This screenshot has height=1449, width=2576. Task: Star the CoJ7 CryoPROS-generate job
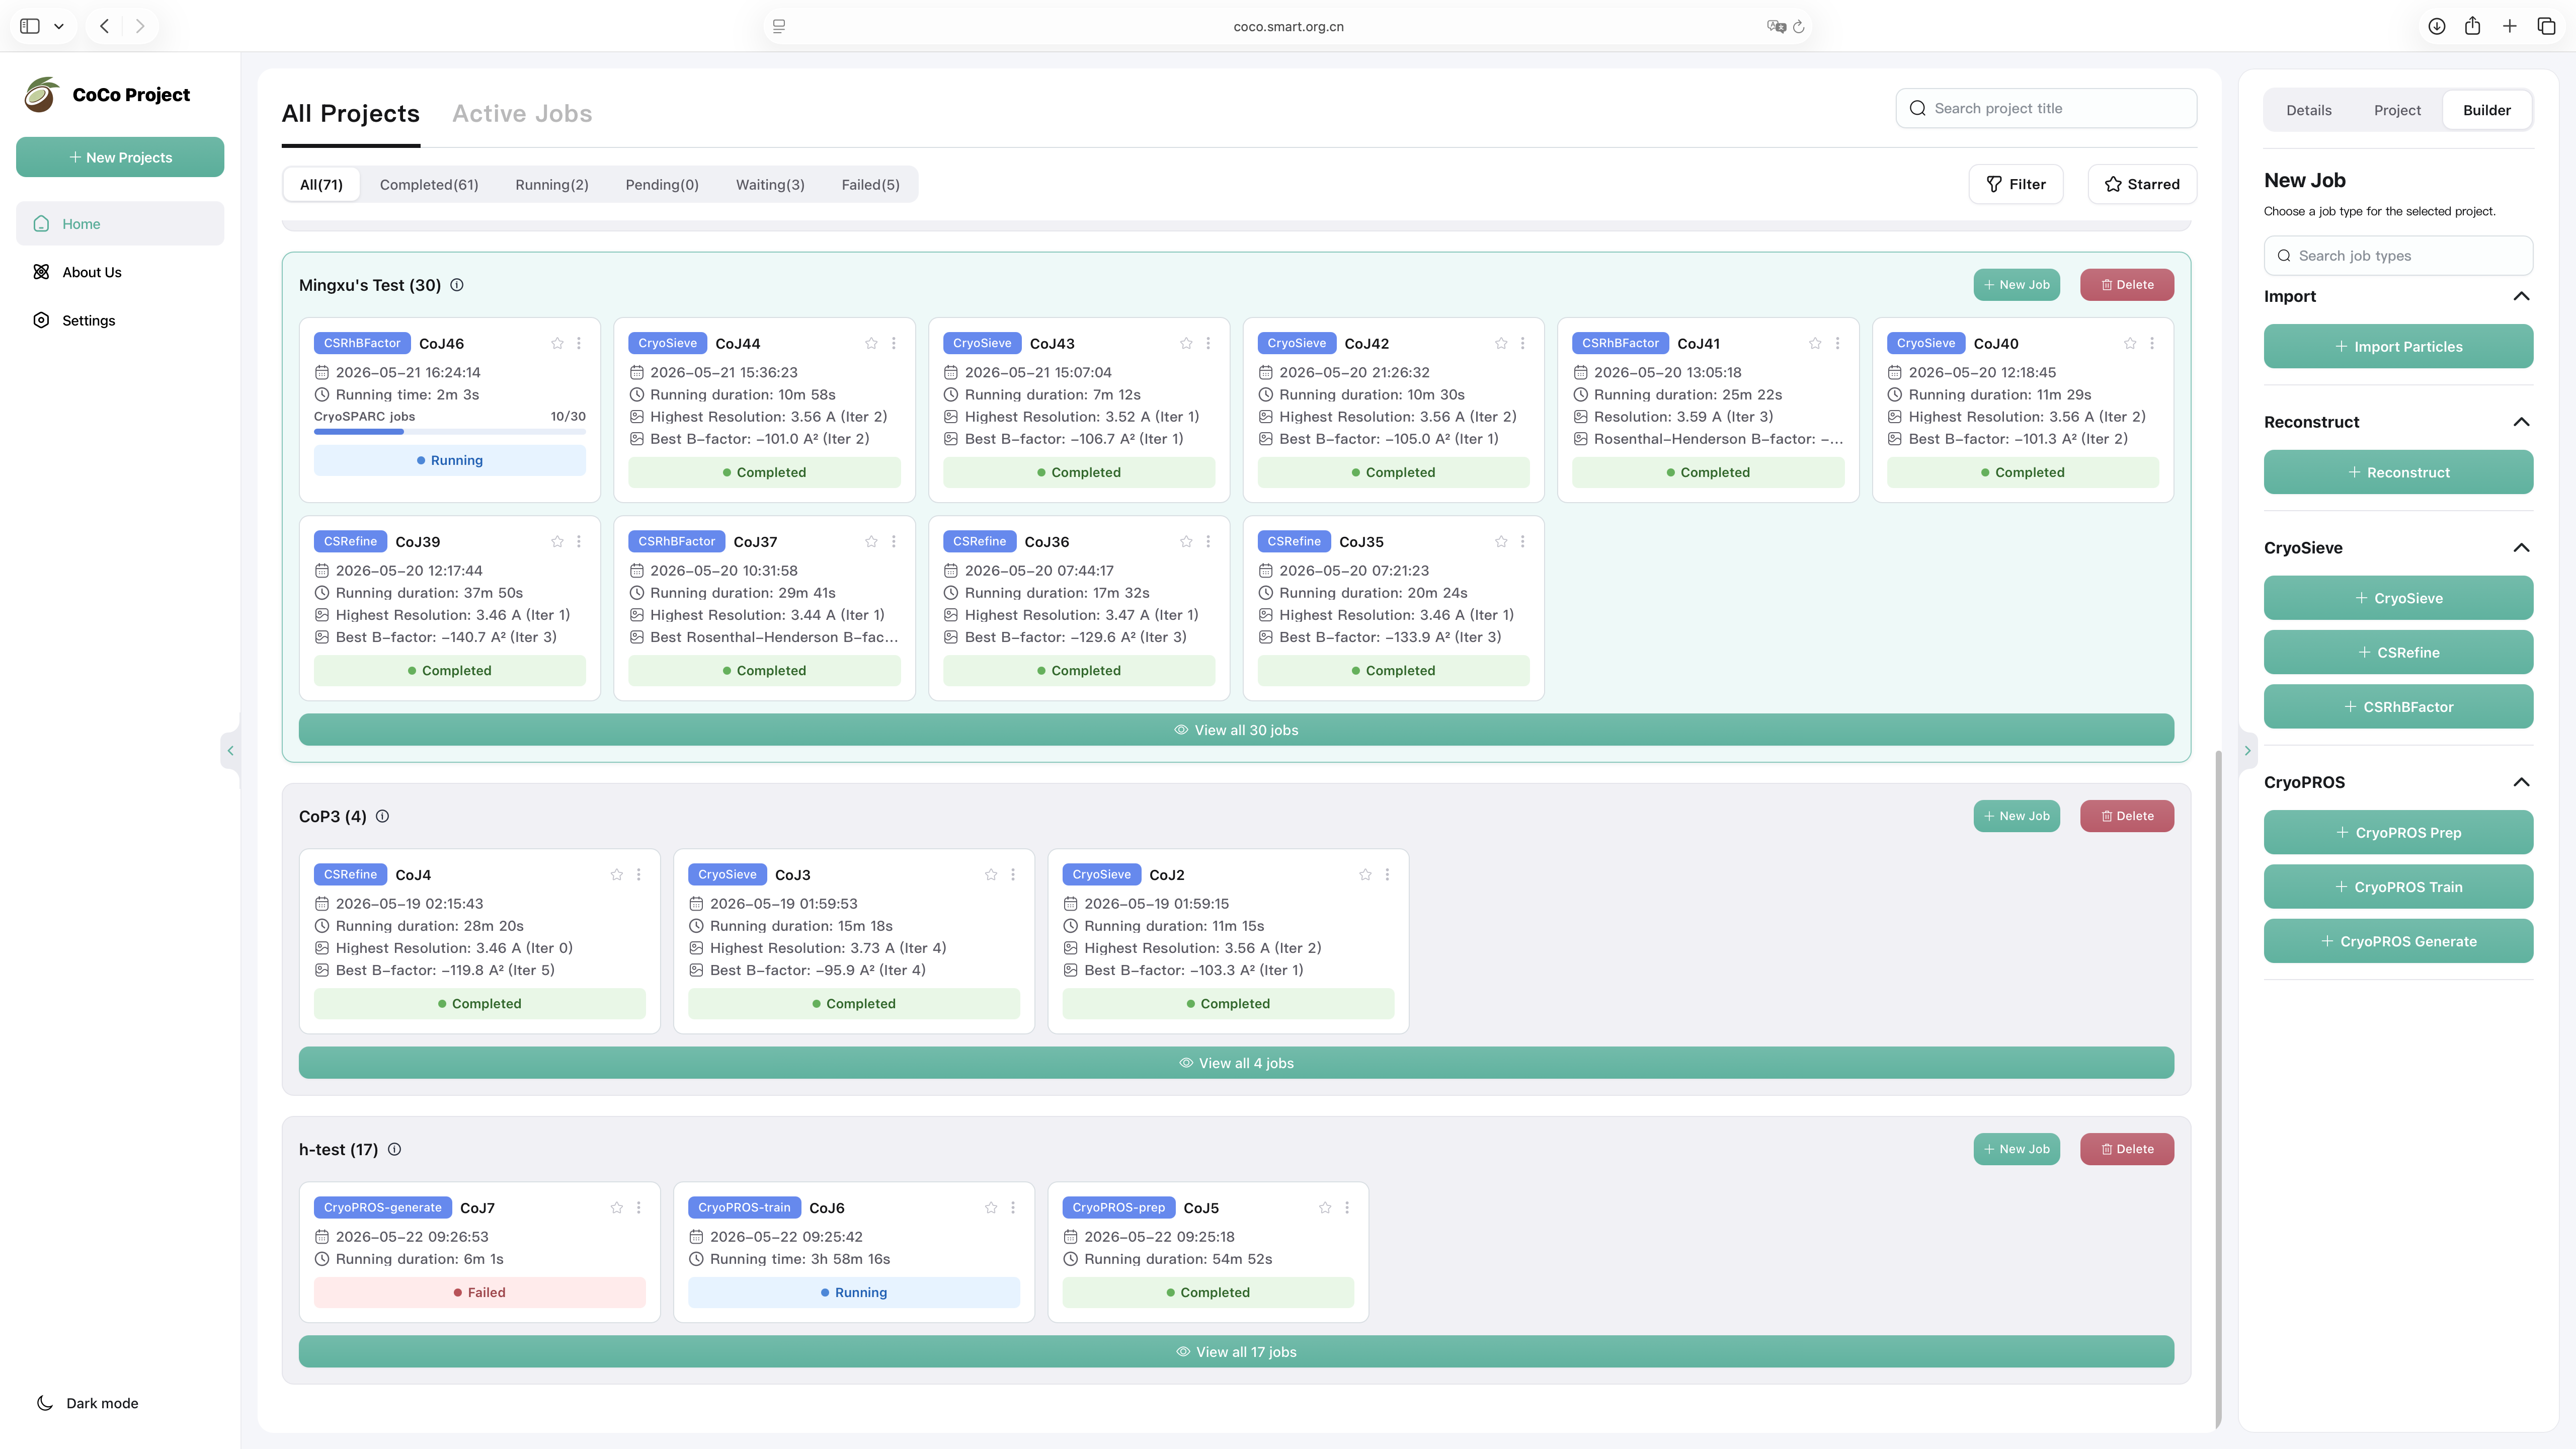tap(617, 1207)
